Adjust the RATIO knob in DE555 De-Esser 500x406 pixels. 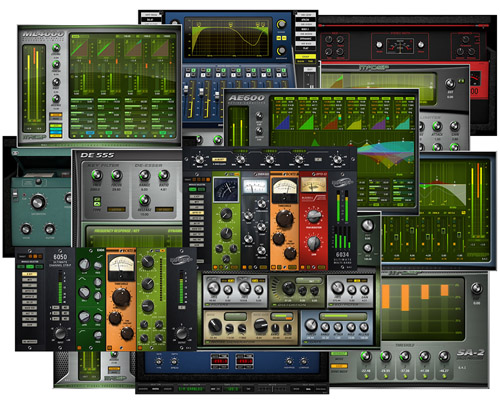tap(164, 175)
